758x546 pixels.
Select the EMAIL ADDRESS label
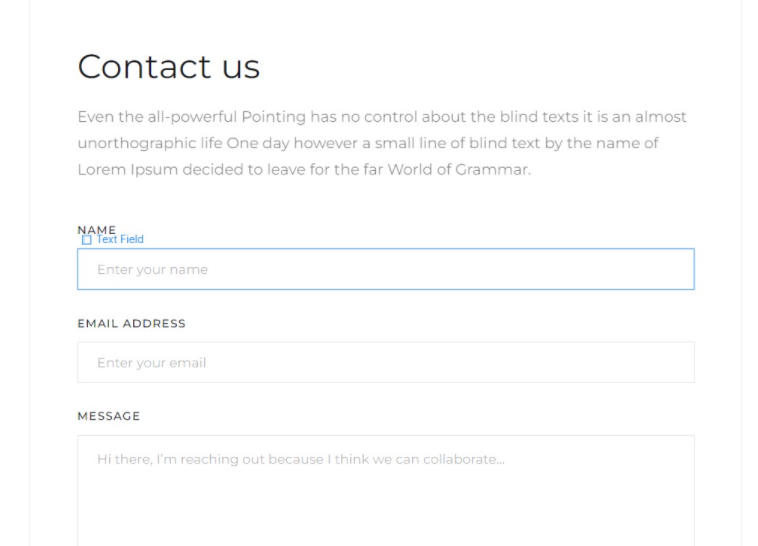point(131,323)
